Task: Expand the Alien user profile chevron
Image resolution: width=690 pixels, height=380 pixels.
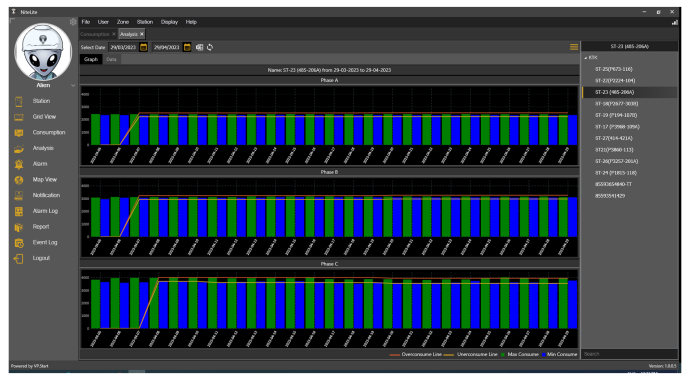Action: [x=73, y=85]
